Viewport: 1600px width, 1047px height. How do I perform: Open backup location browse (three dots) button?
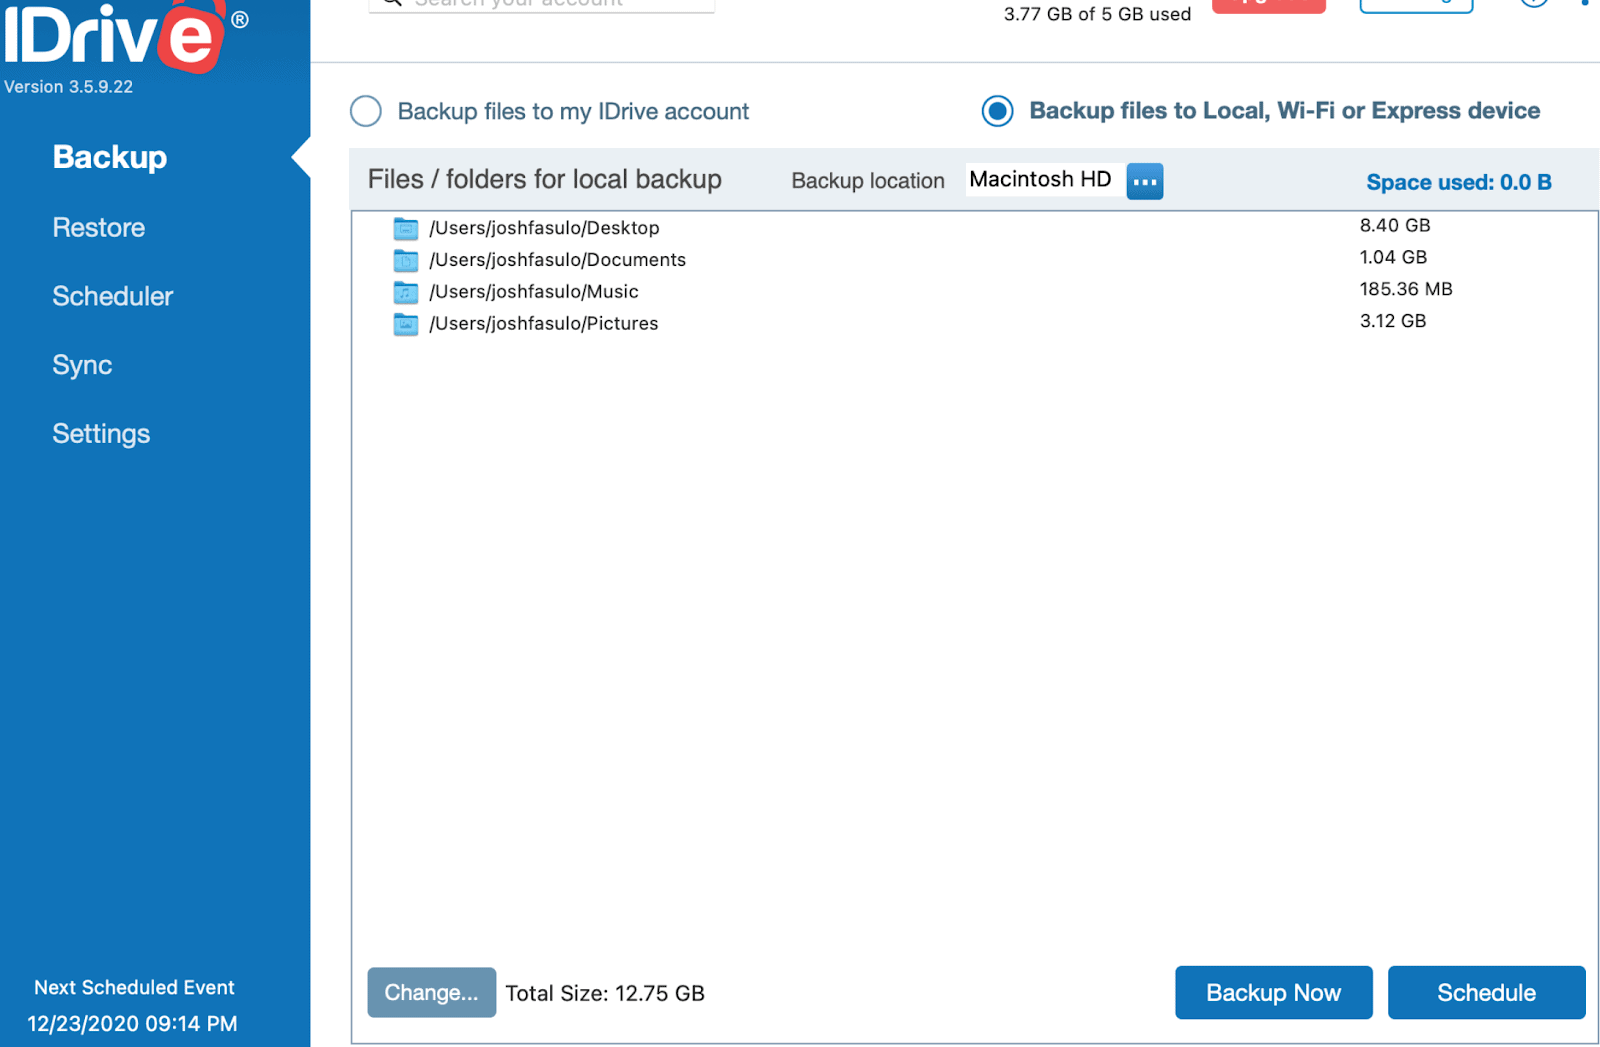tap(1145, 181)
